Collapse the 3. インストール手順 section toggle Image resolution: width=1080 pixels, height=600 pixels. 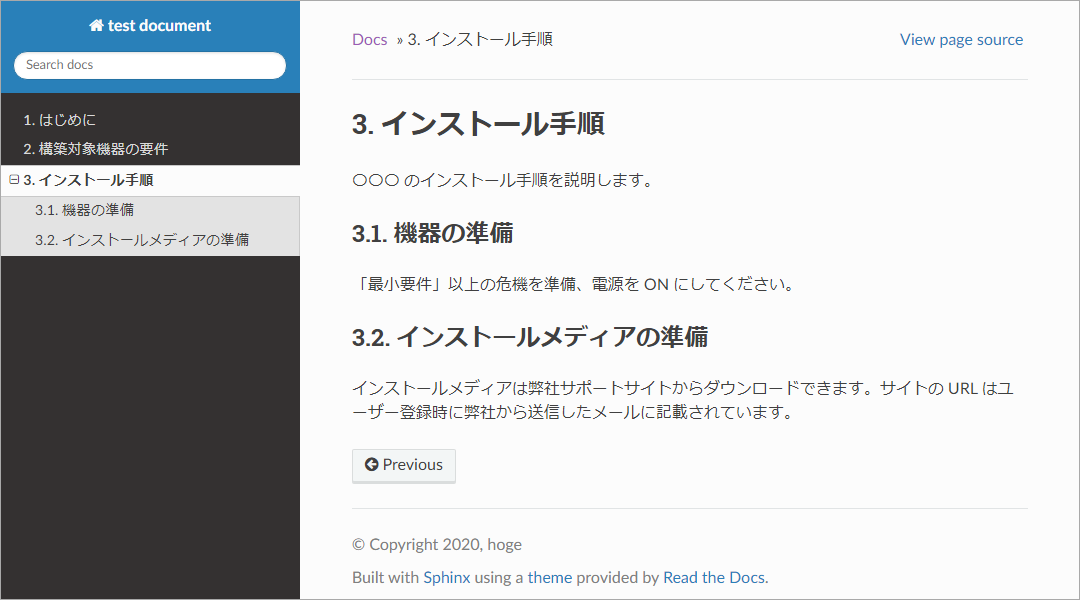pyautogui.click(x=14, y=180)
